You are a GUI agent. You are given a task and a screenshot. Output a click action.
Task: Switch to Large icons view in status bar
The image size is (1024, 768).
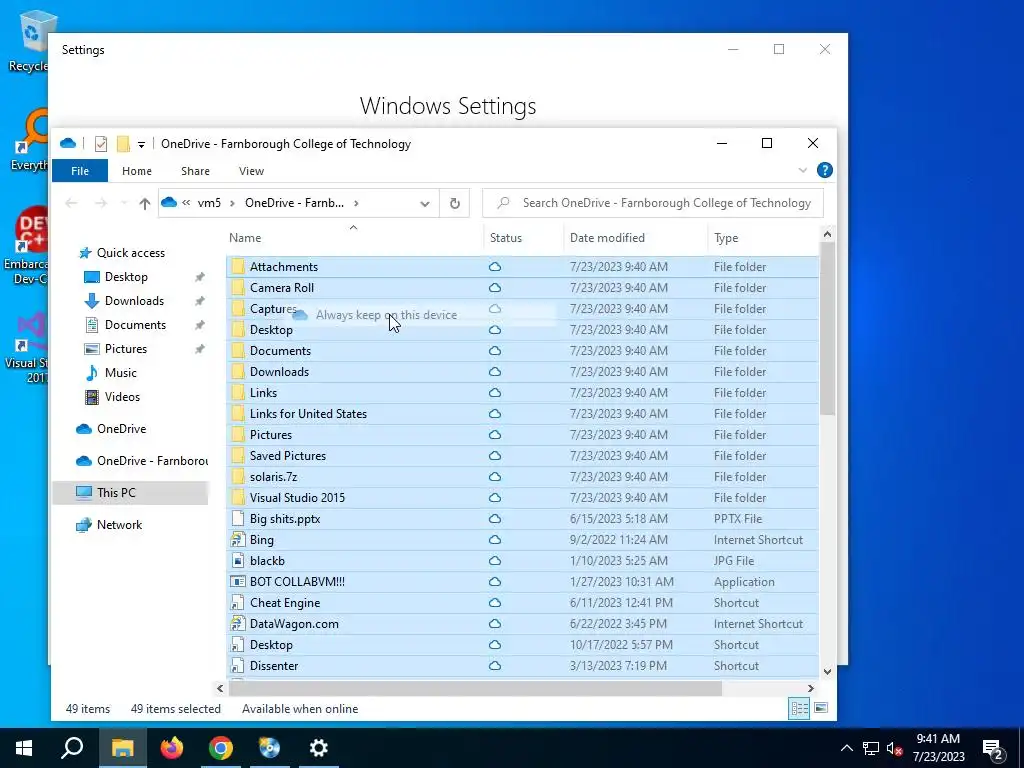click(822, 708)
